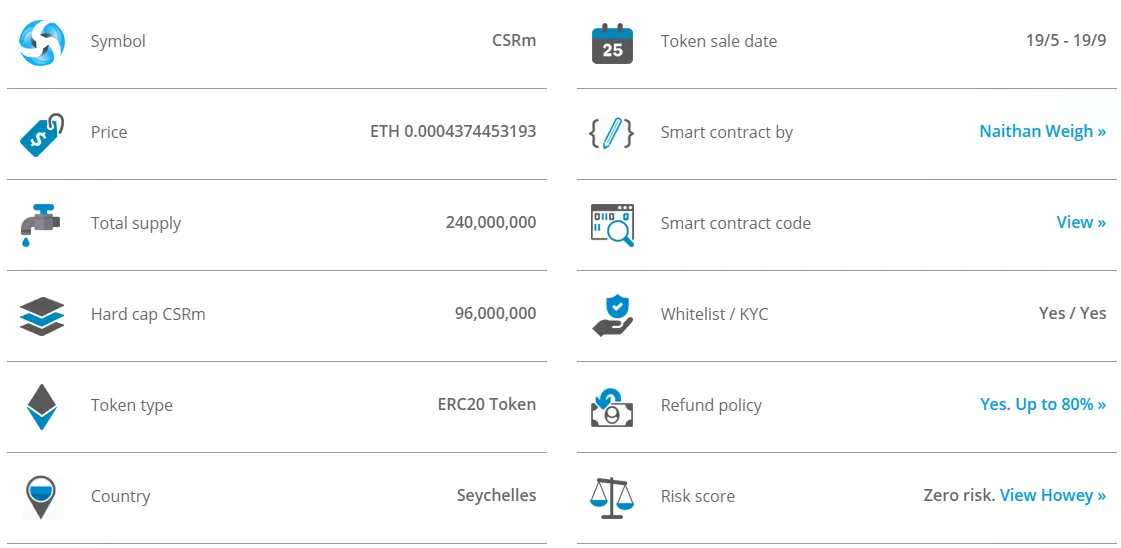Click the banknote Refund policy icon
The height and width of the screenshot is (548, 1121).
click(x=612, y=407)
